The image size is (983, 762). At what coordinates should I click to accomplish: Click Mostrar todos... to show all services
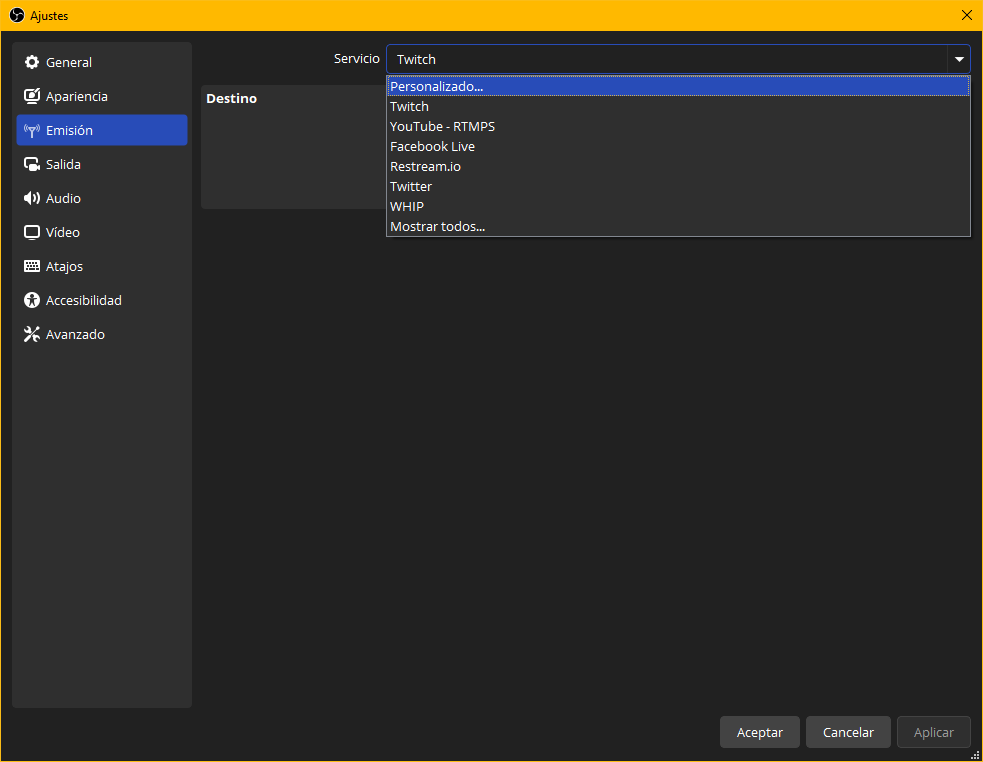(678, 226)
